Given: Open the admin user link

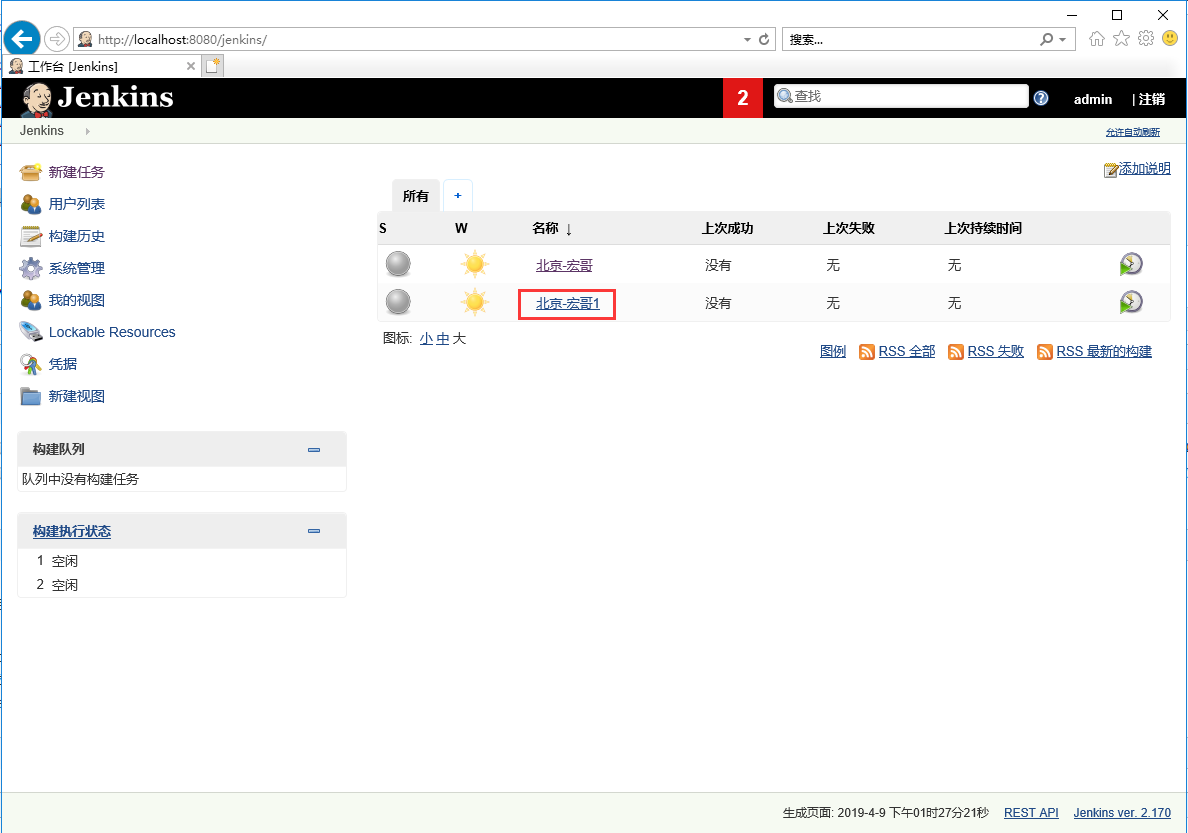Looking at the screenshot, I should [x=1093, y=99].
